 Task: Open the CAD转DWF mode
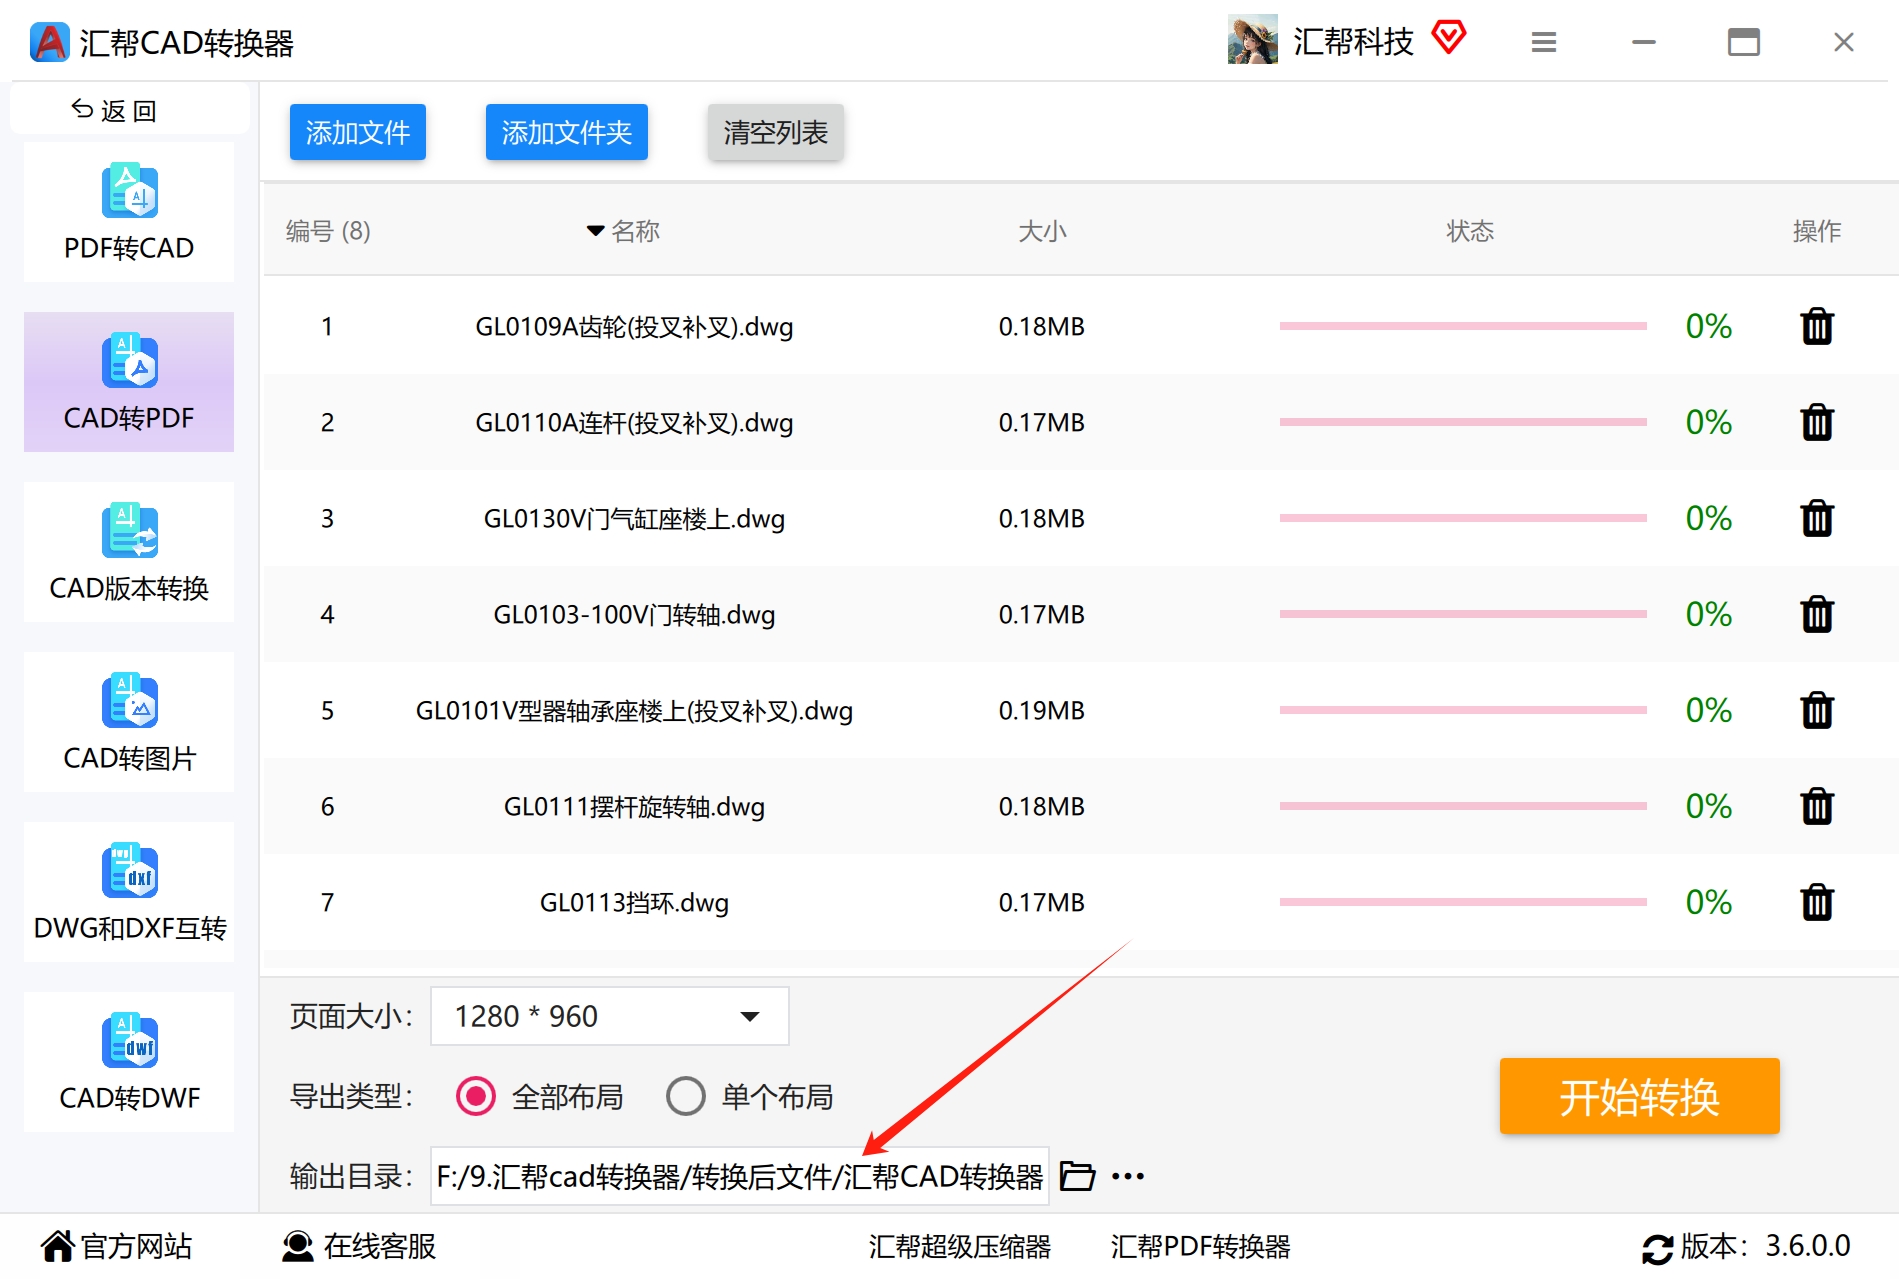point(129,1062)
